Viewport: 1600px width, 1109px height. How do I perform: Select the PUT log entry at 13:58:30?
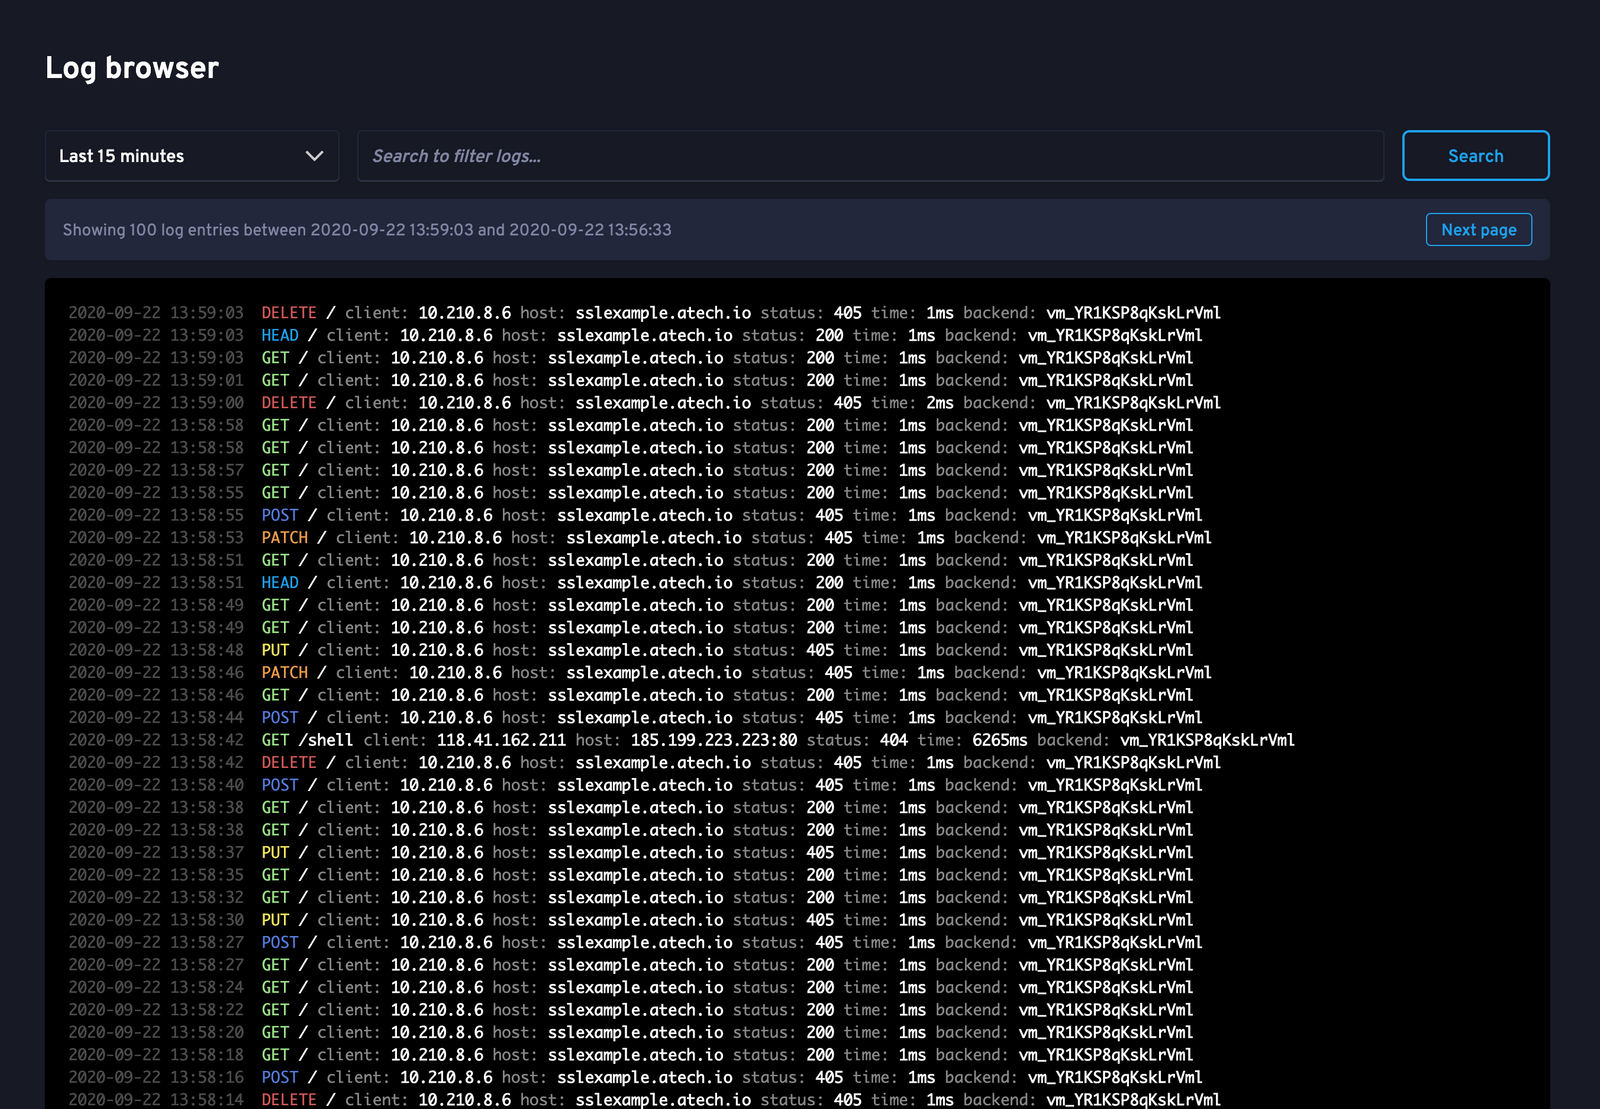coord(631,920)
